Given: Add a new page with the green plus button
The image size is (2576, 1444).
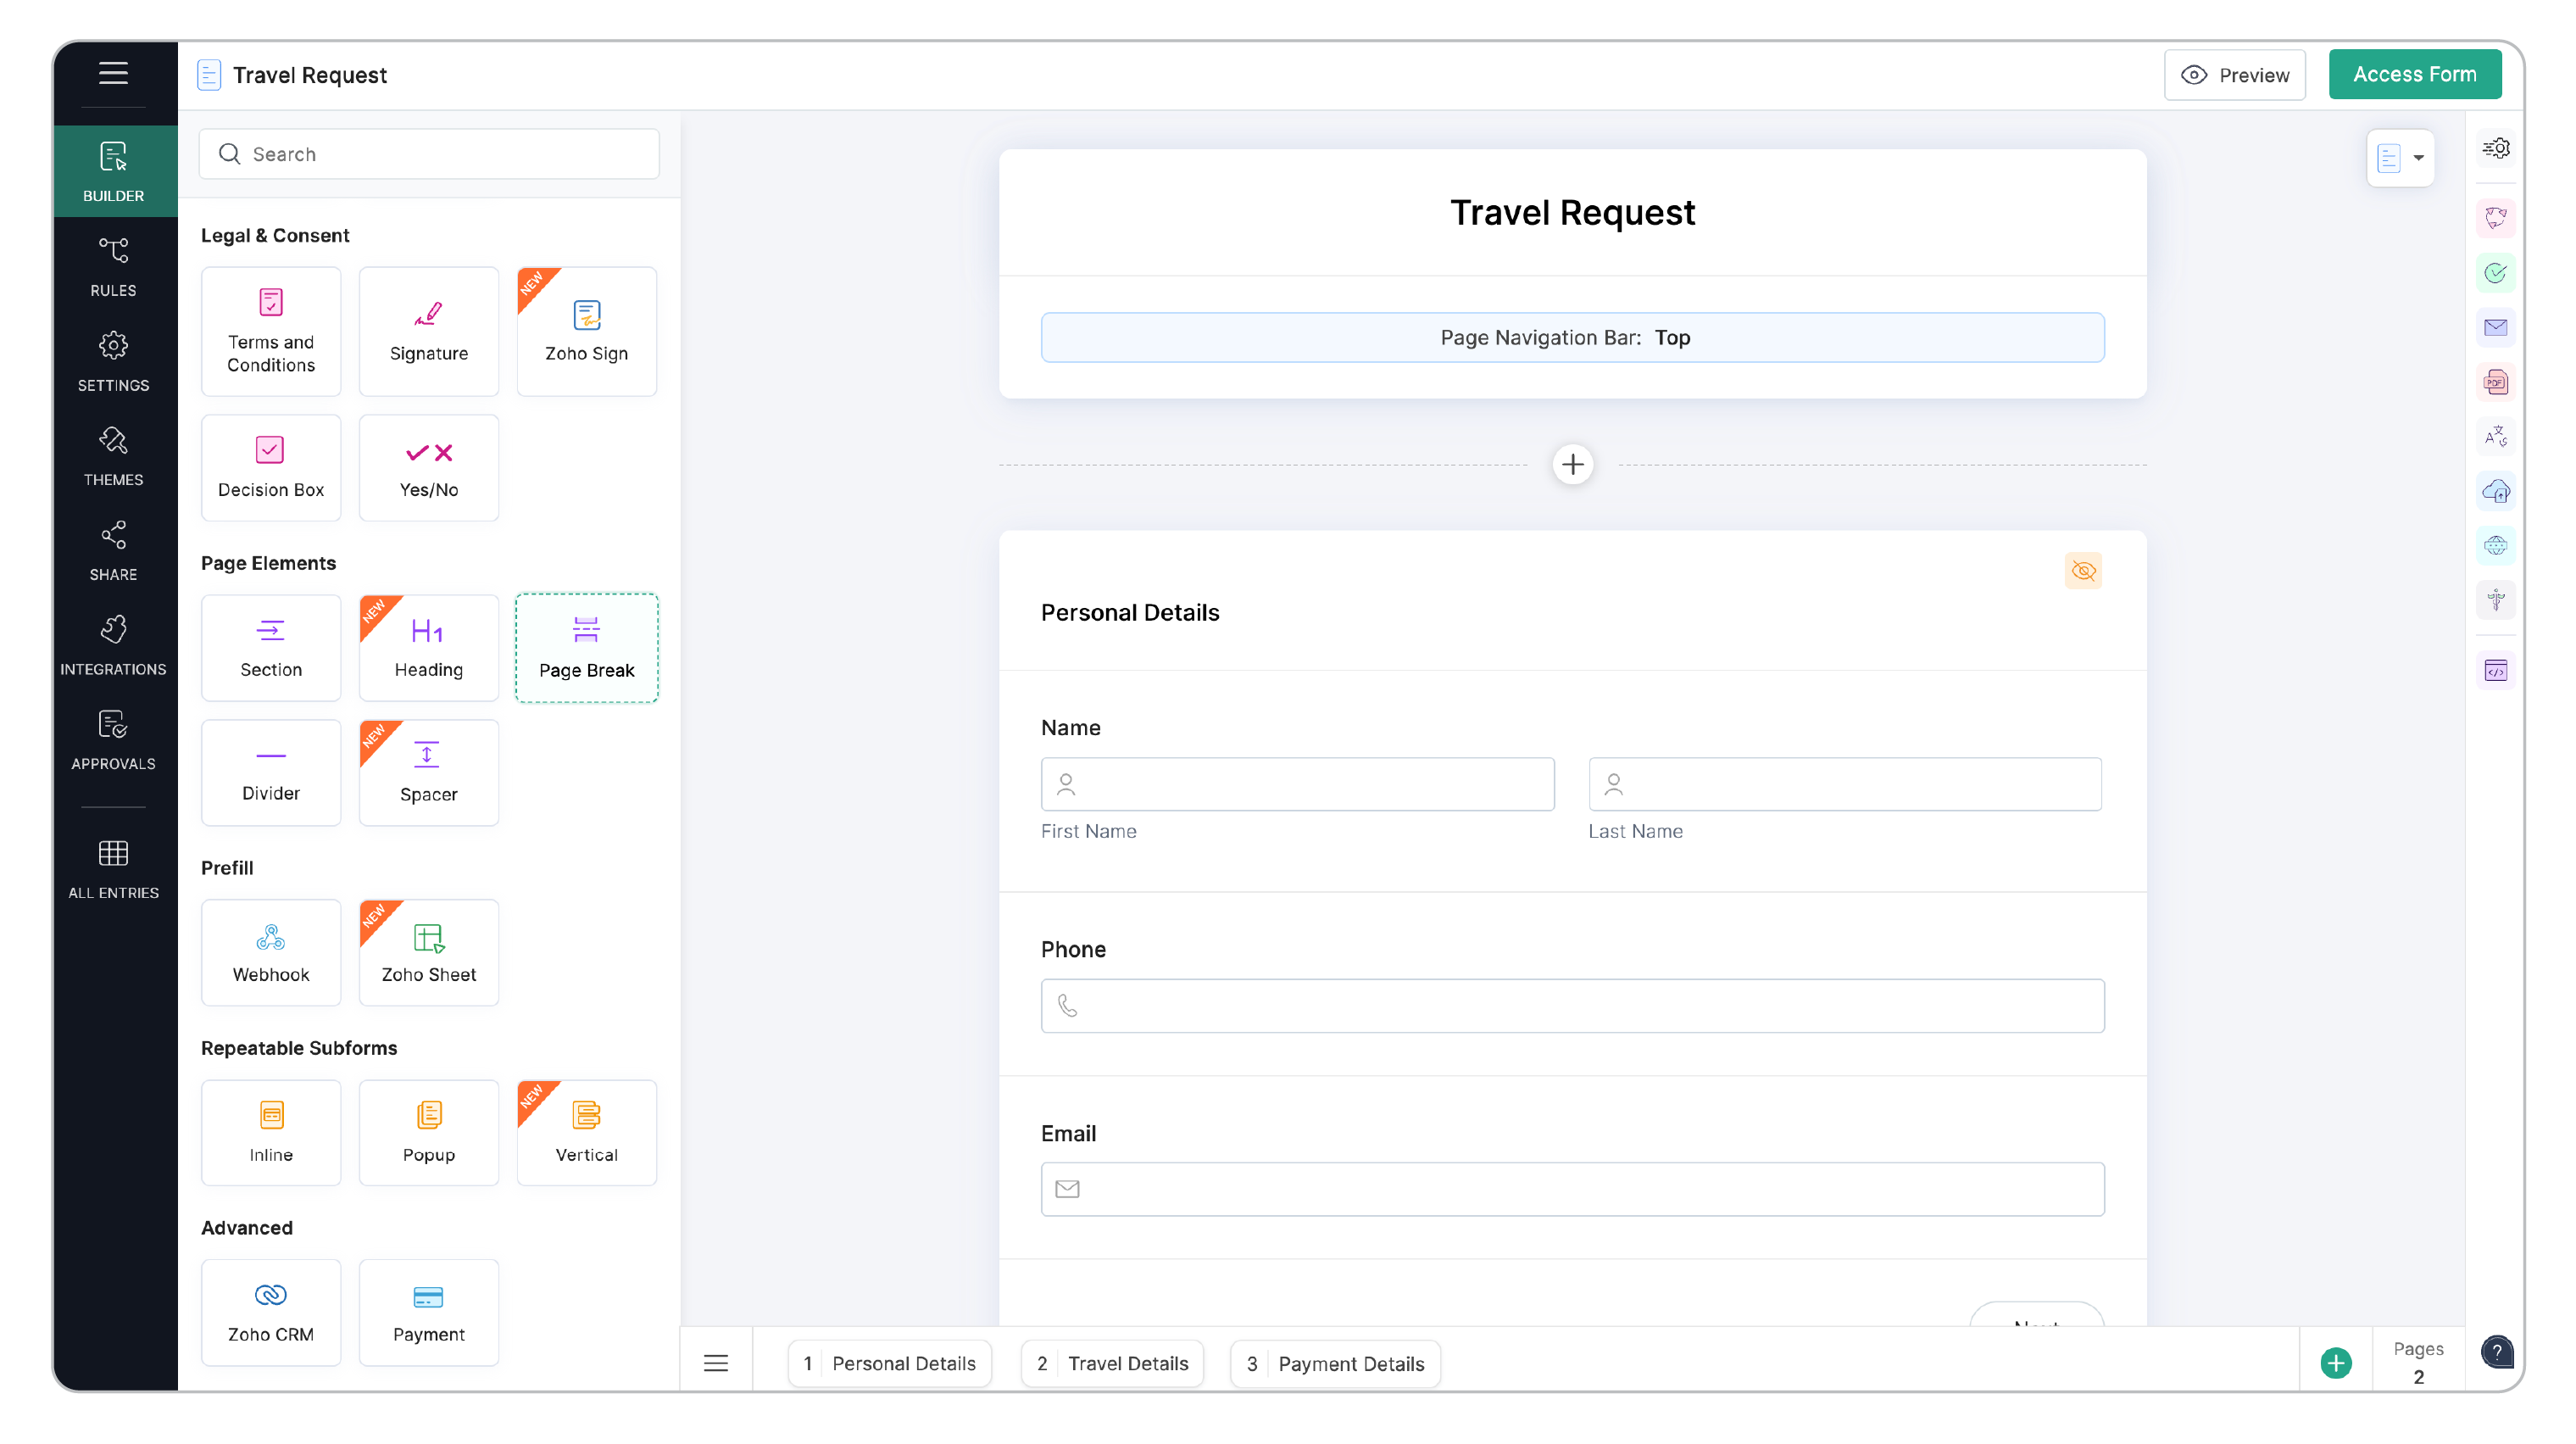Looking at the screenshot, I should click(2335, 1362).
